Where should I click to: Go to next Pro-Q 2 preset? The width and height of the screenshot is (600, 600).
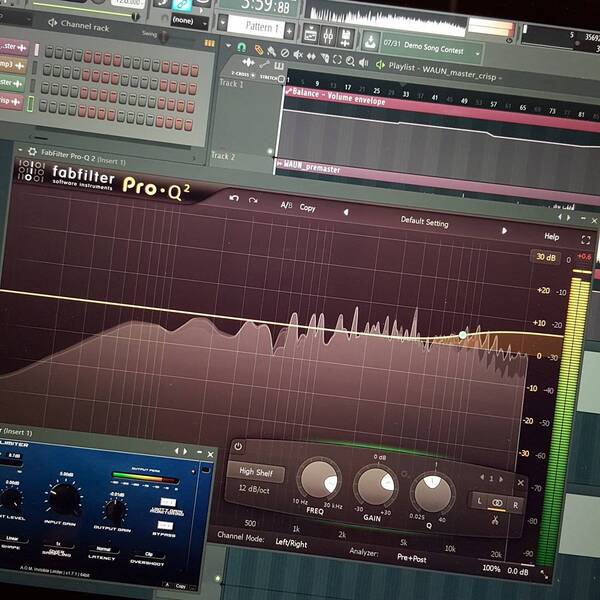pyautogui.click(x=504, y=231)
